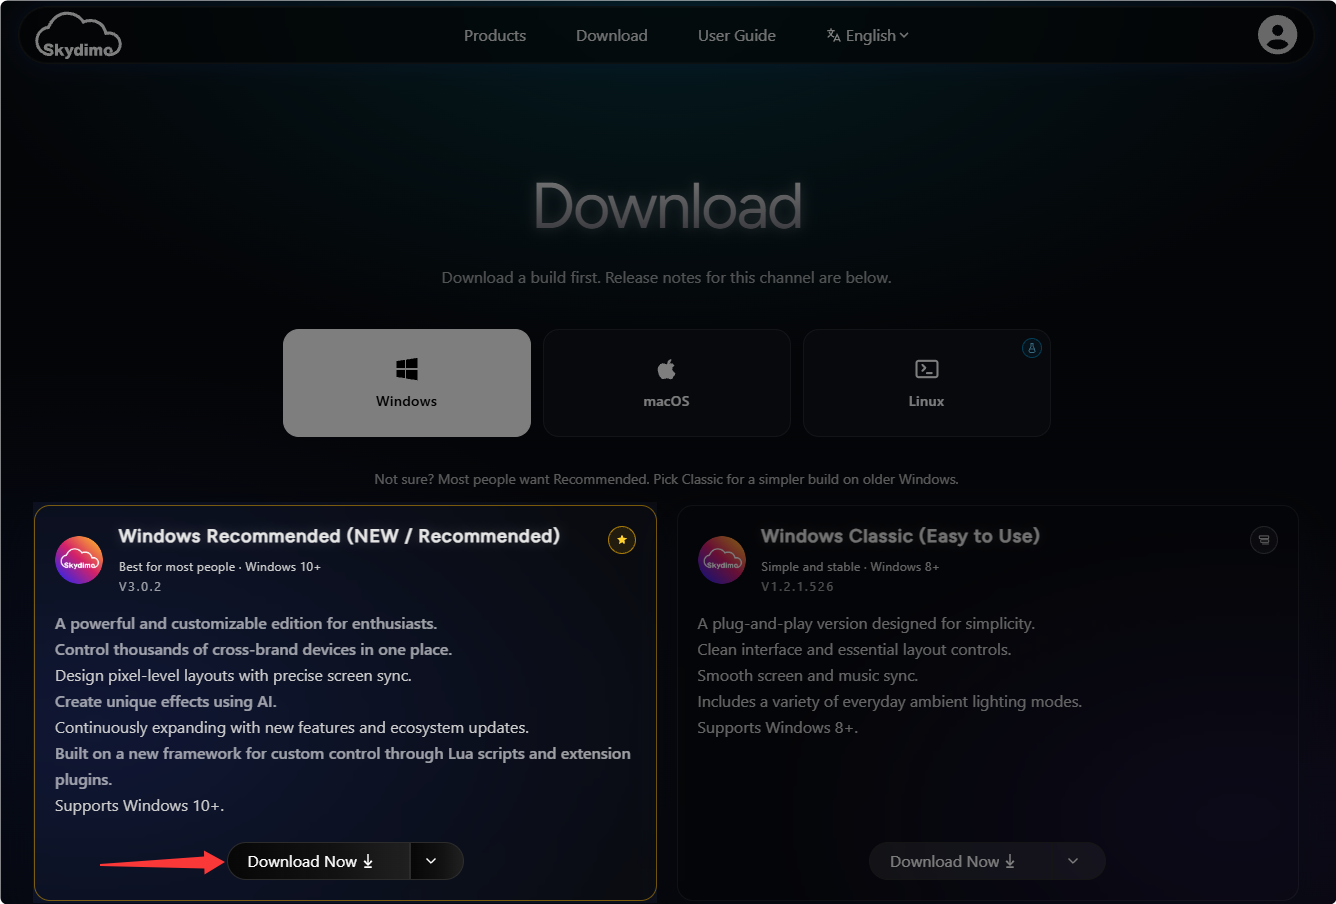Click "Download a build first" release notes subtitle

(667, 278)
